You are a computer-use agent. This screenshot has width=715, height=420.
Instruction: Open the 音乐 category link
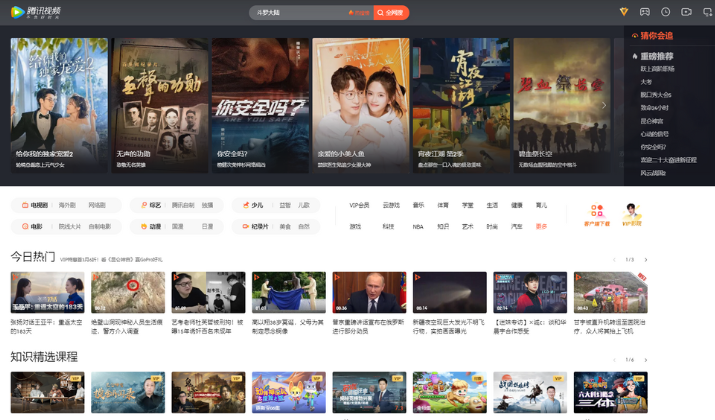(418, 205)
